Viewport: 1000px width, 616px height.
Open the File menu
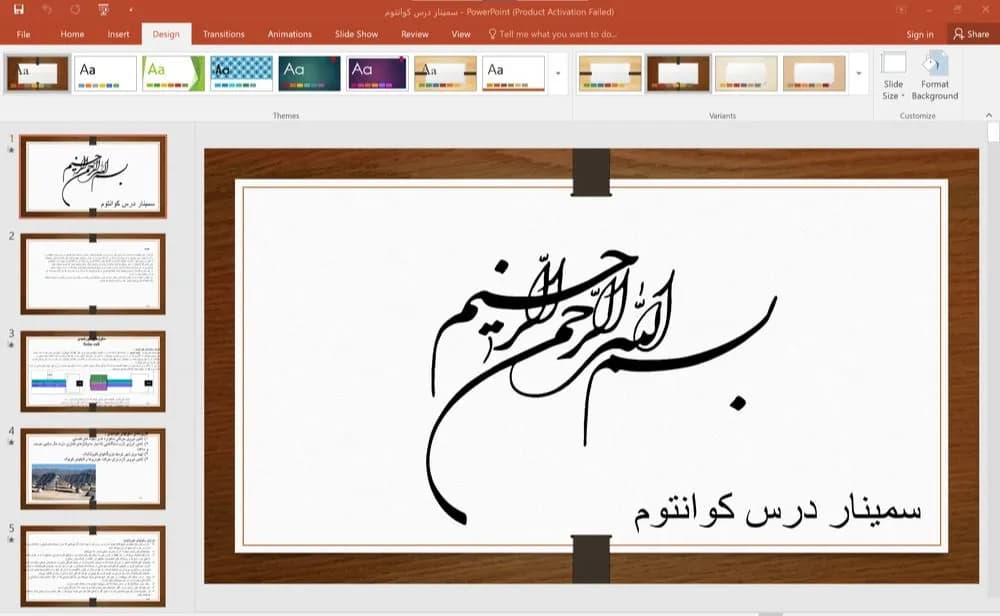pos(24,34)
